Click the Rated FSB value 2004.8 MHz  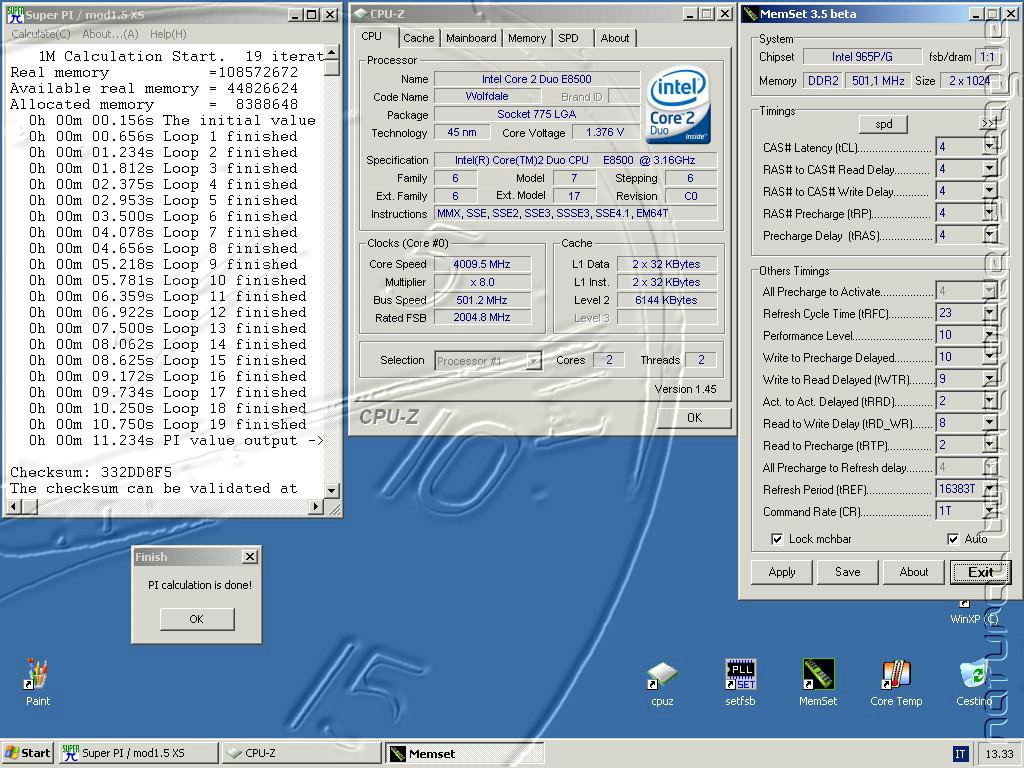[482, 317]
